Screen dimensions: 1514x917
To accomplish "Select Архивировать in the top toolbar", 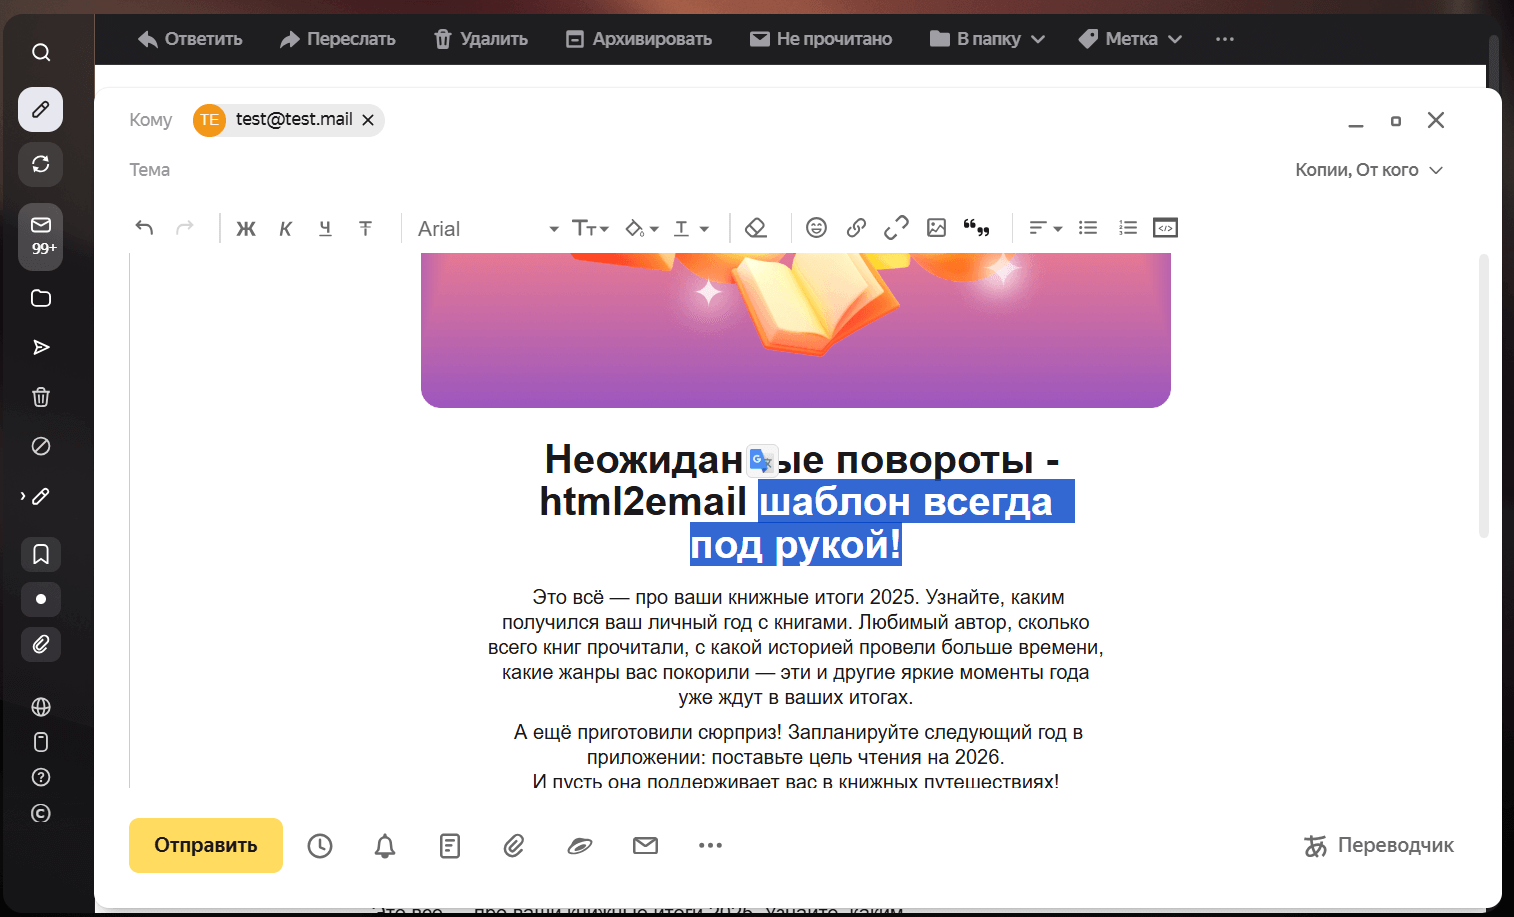I will 638,38.
